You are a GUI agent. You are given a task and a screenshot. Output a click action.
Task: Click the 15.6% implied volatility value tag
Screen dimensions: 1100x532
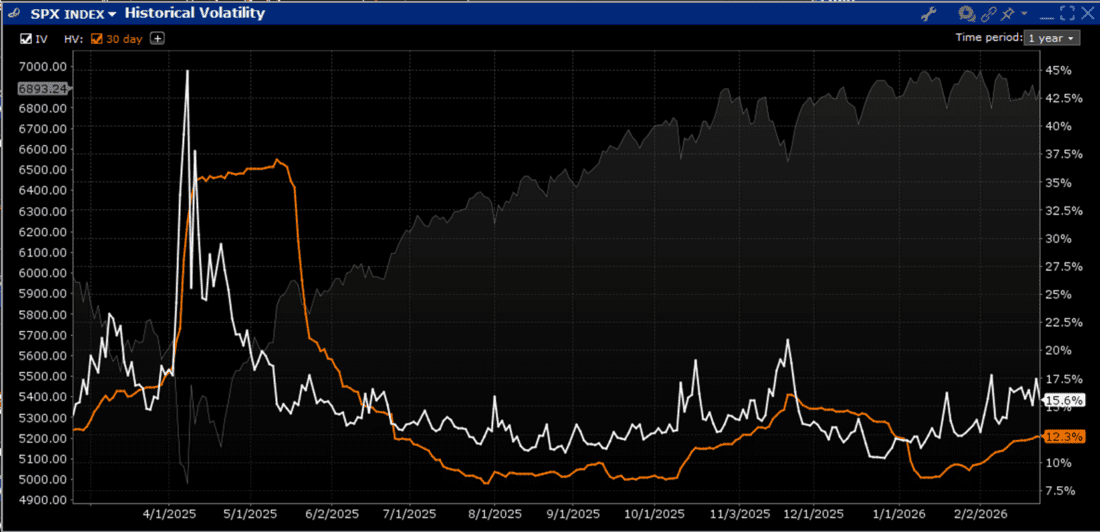coord(1063,401)
